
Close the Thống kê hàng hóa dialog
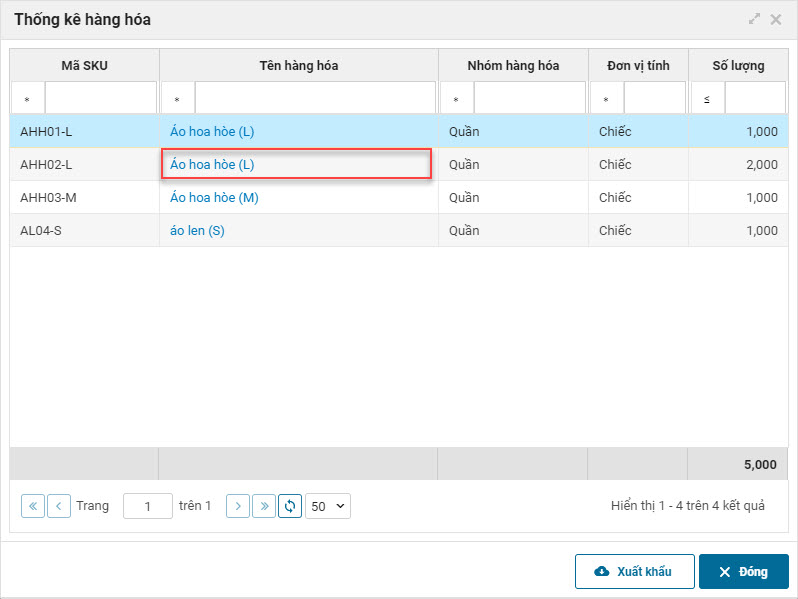(776, 19)
